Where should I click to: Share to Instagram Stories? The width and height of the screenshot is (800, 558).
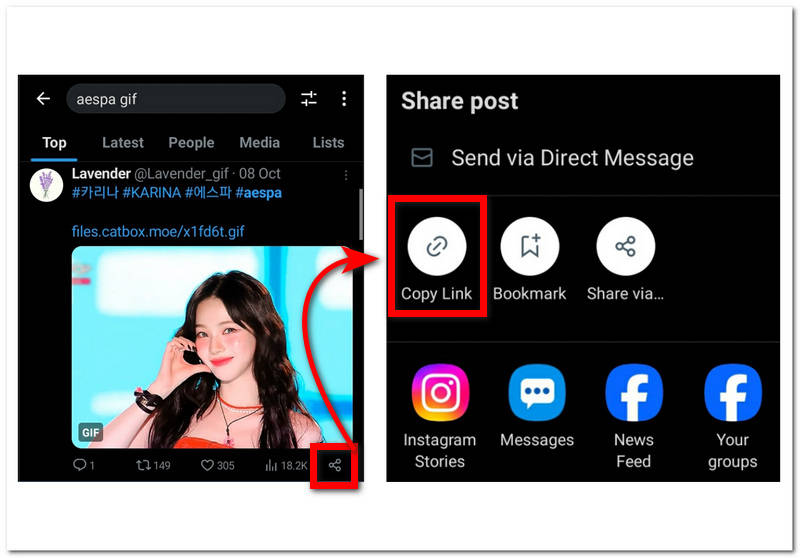440,393
